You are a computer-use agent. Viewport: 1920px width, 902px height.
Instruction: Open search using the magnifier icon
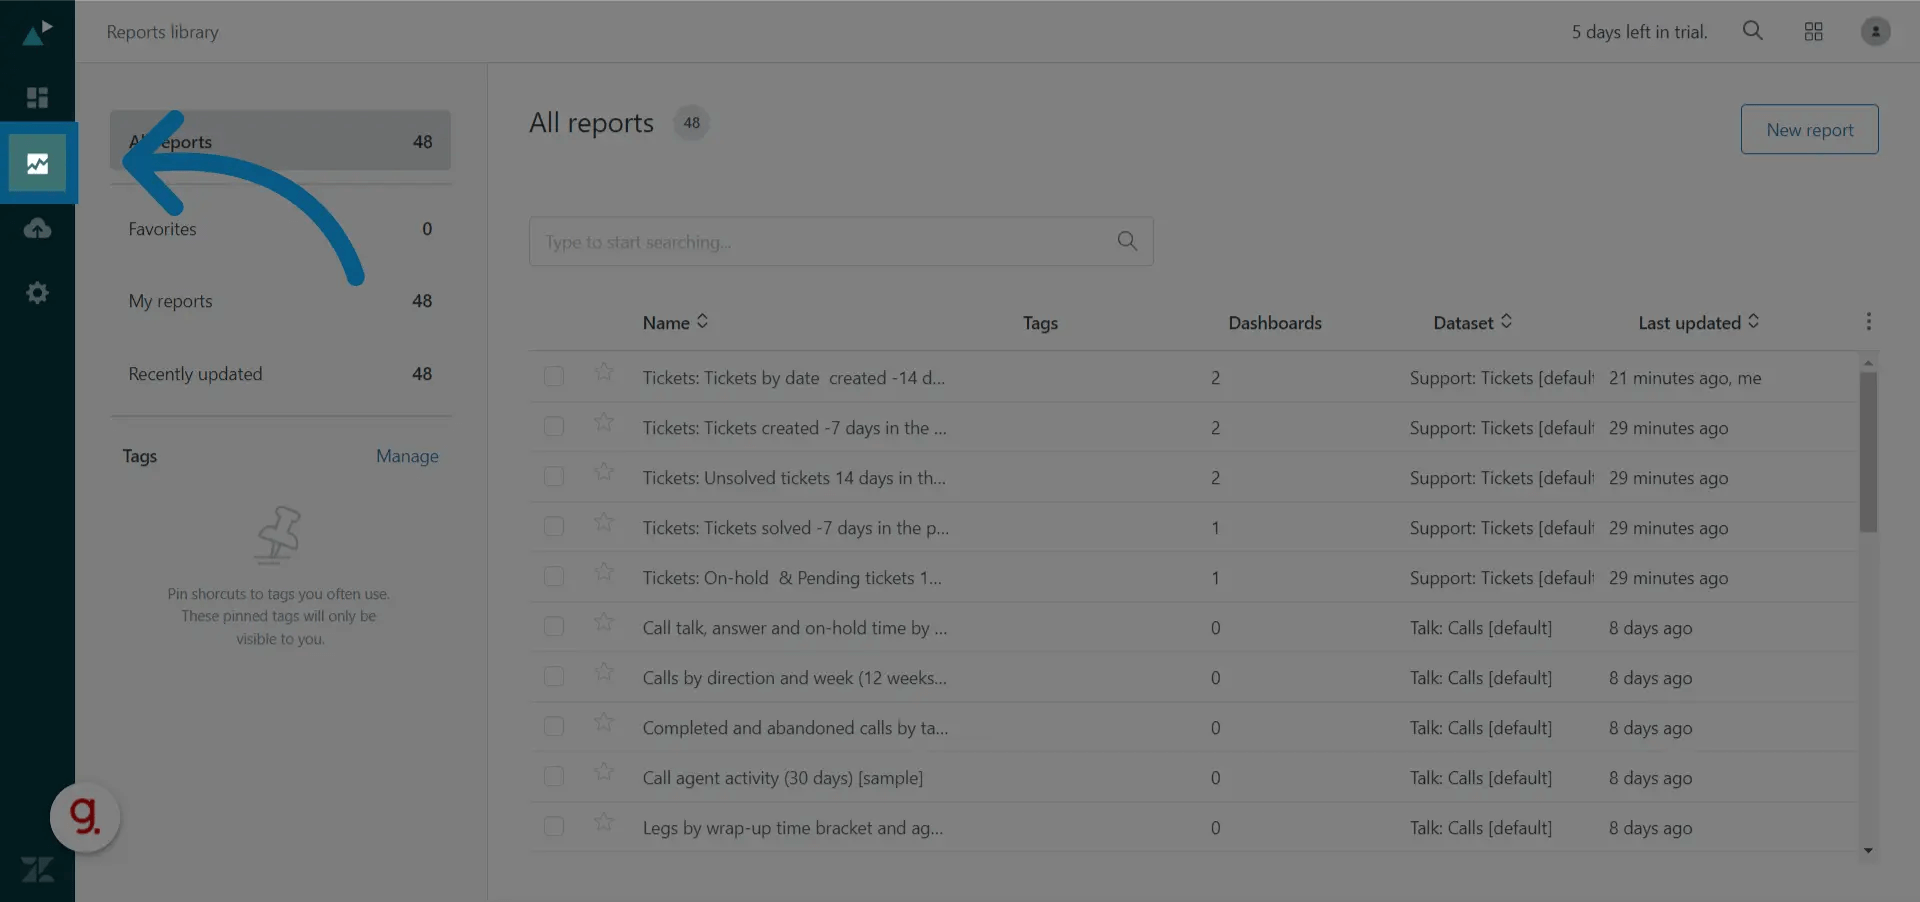(1752, 31)
